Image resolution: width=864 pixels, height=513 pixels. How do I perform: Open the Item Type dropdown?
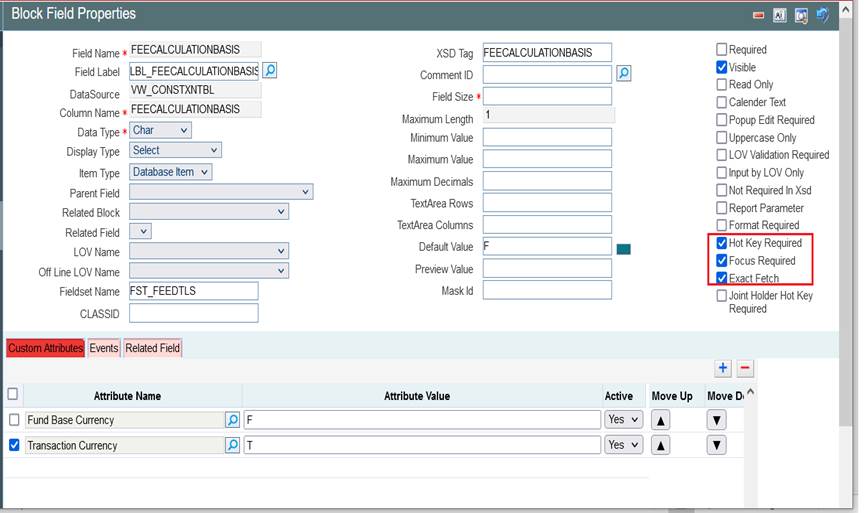pos(170,172)
